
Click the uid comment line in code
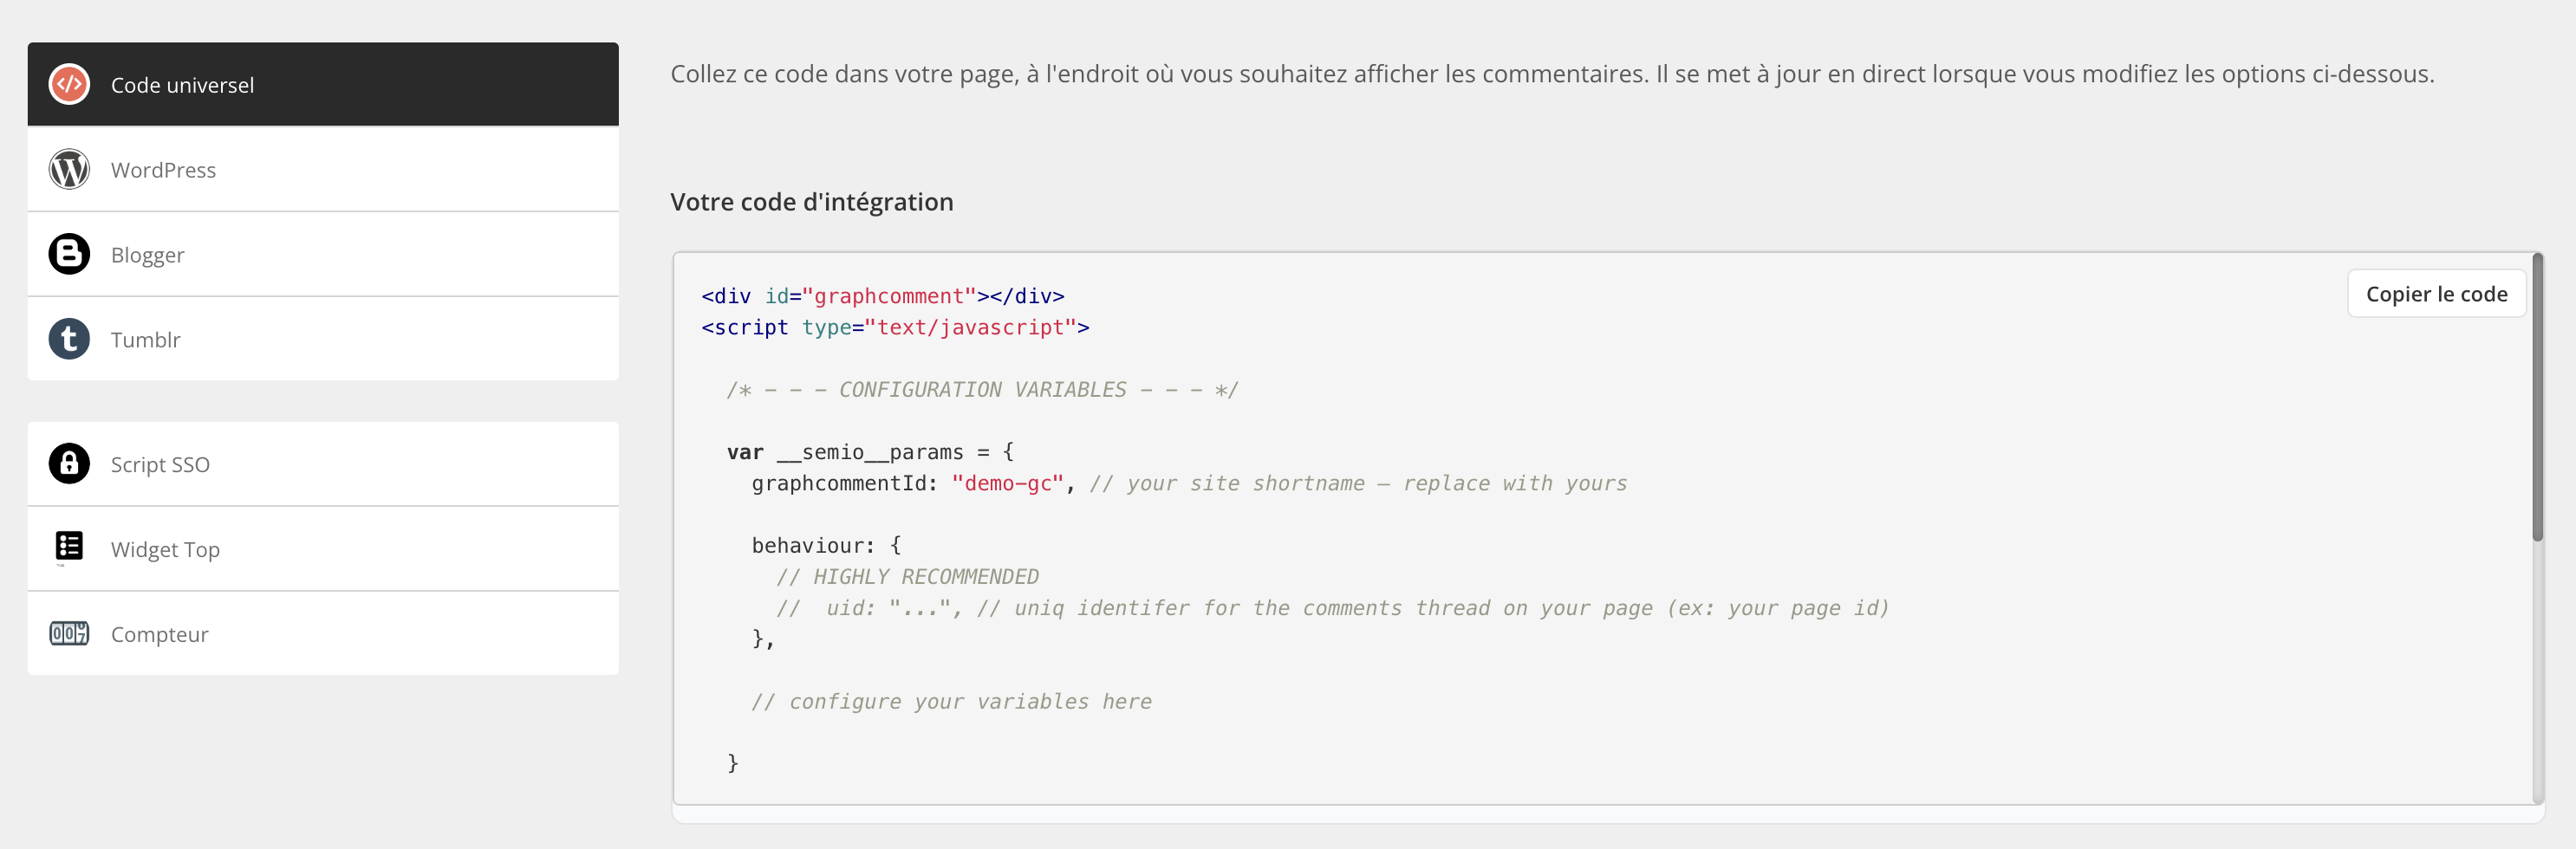(x=1333, y=608)
